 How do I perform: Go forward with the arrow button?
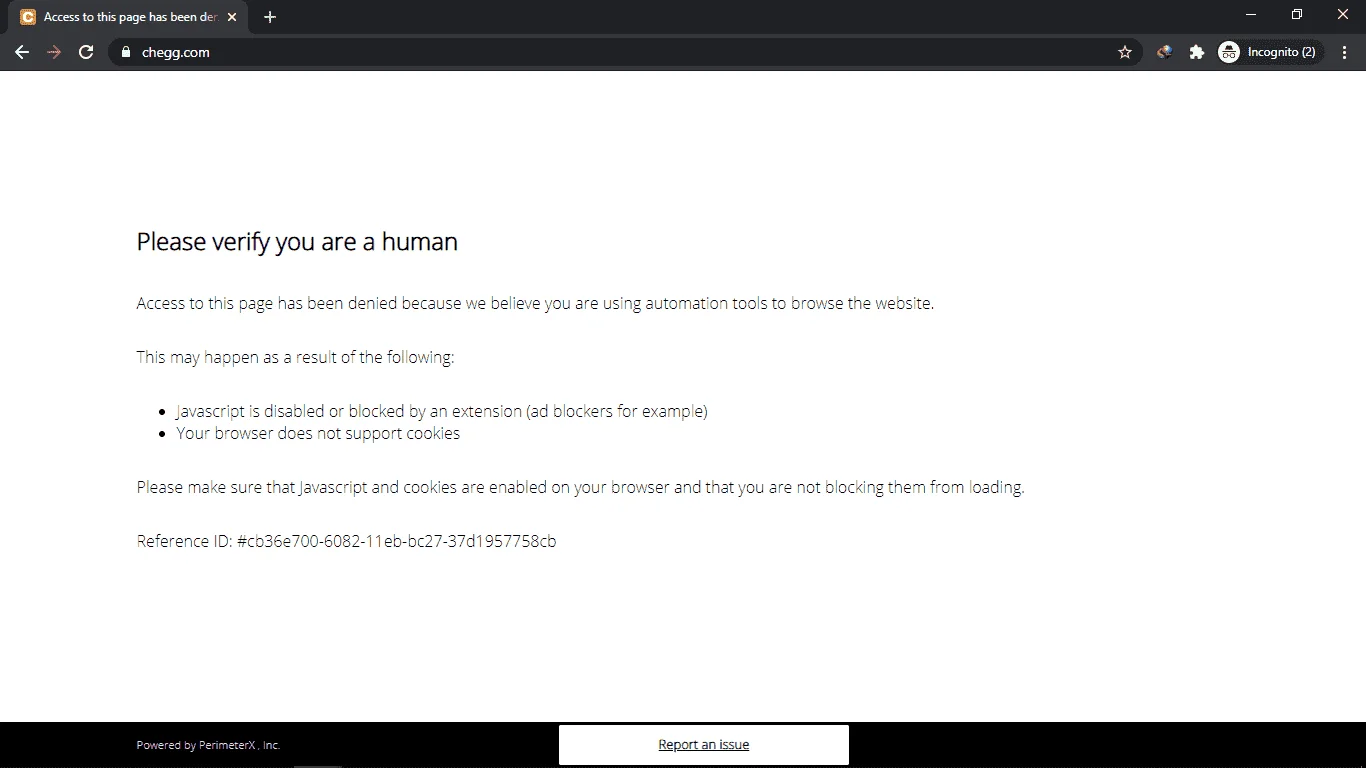point(54,52)
